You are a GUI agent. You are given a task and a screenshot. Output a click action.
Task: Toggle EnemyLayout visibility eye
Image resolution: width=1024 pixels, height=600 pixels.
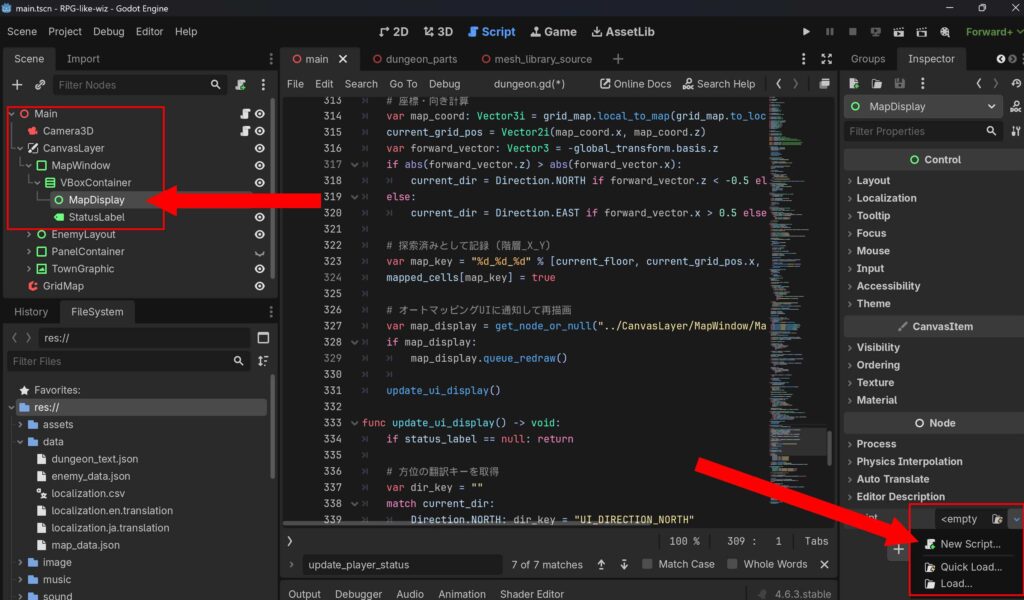pyautogui.click(x=260, y=234)
